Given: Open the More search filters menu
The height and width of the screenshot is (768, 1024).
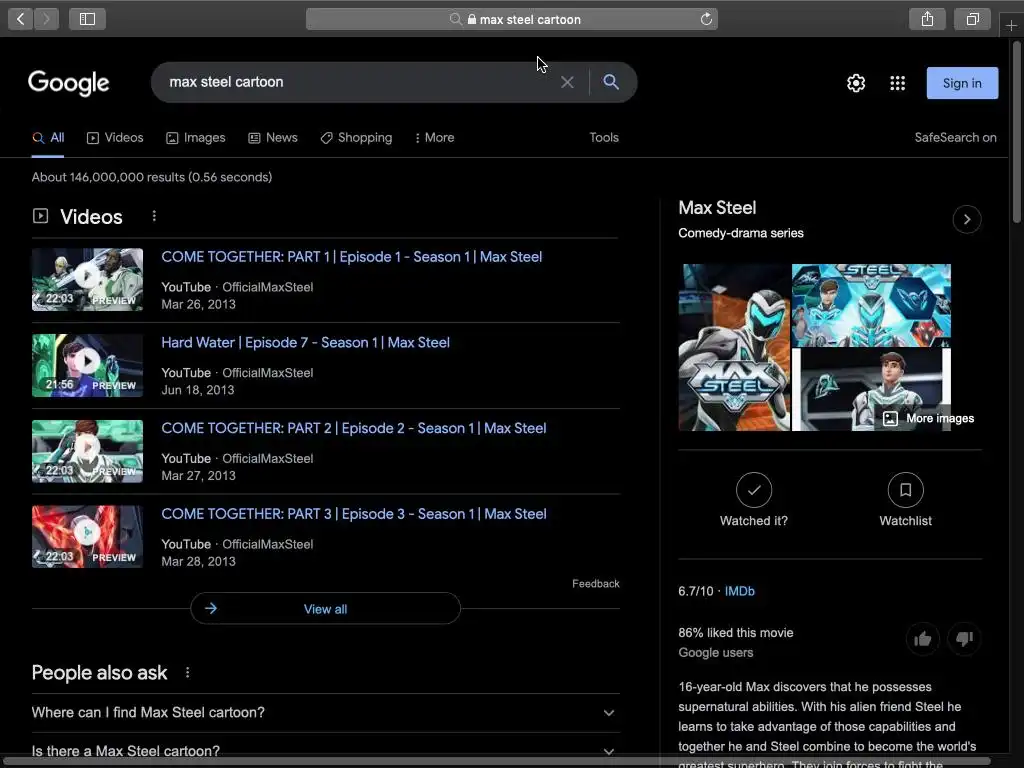Looking at the screenshot, I should click(434, 138).
